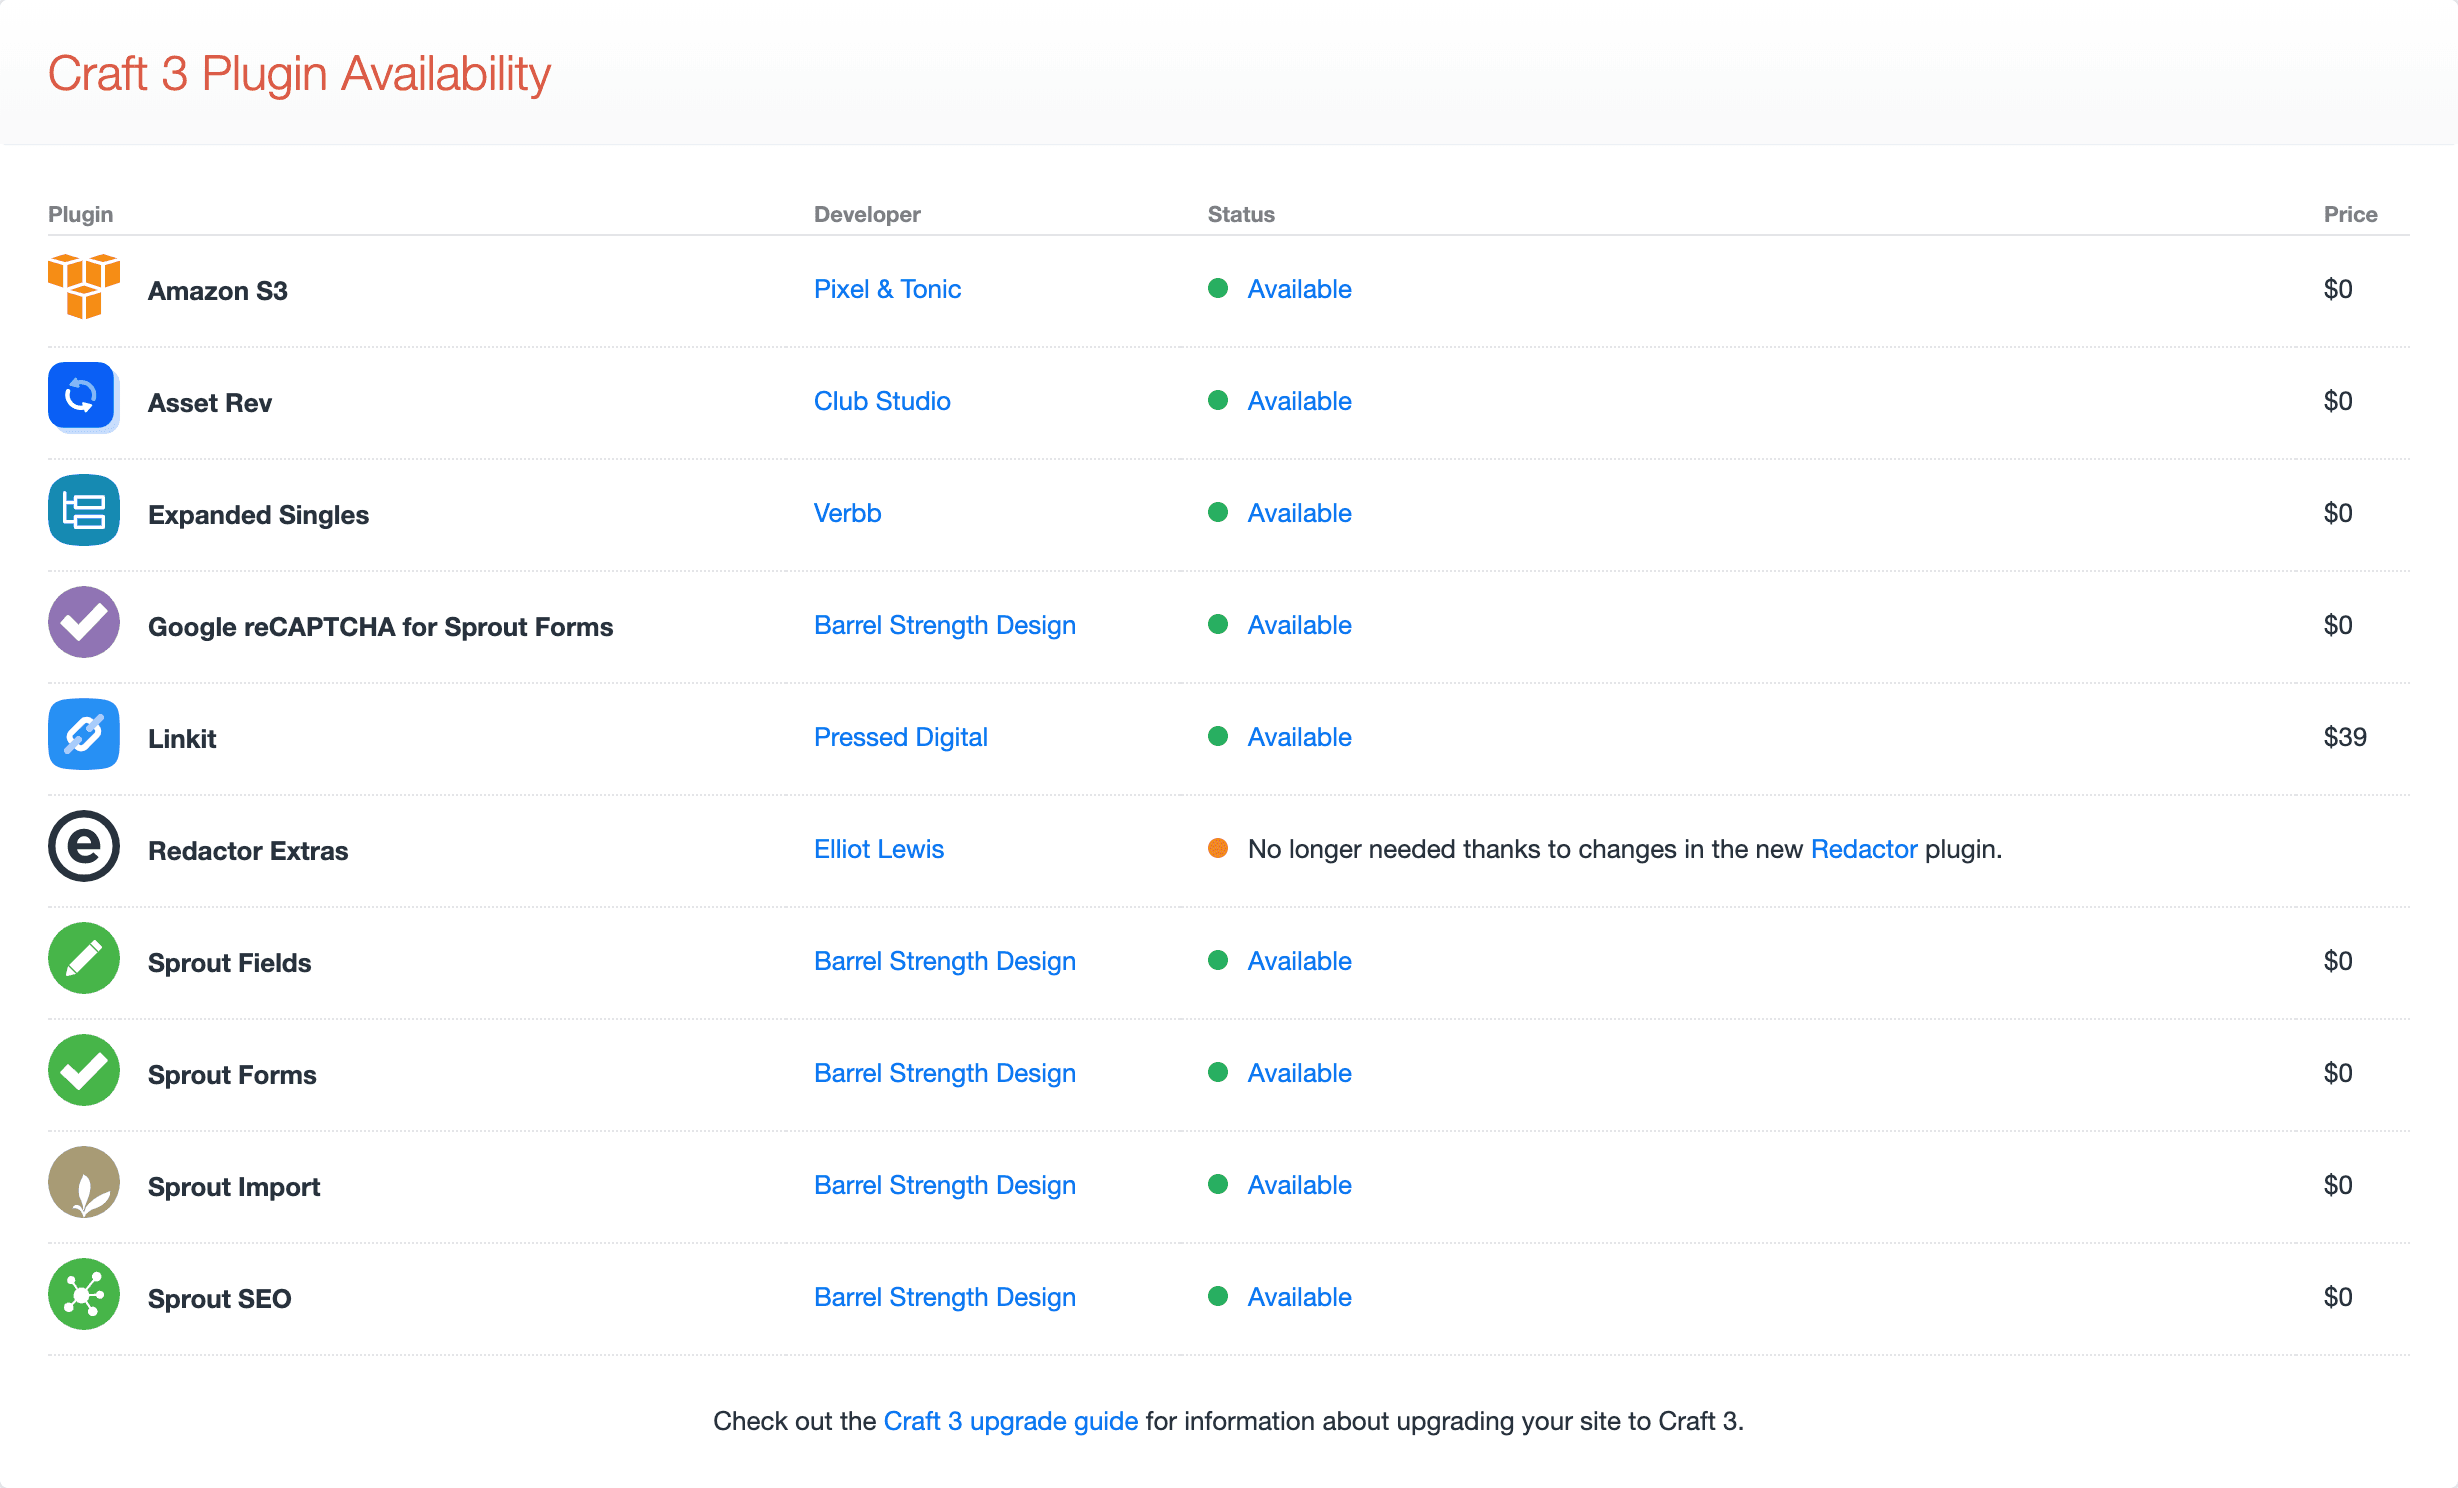Viewport: 2458px width, 1488px height.
Task: Click the Sprout SEO green network icon
Action: pos(84,1294)
